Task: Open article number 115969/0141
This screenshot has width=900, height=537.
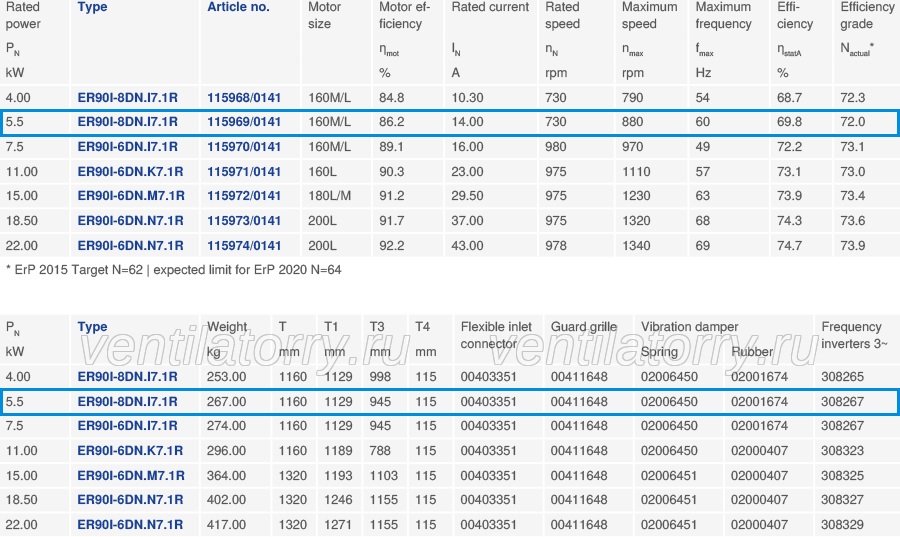Action: pos(244,122)
